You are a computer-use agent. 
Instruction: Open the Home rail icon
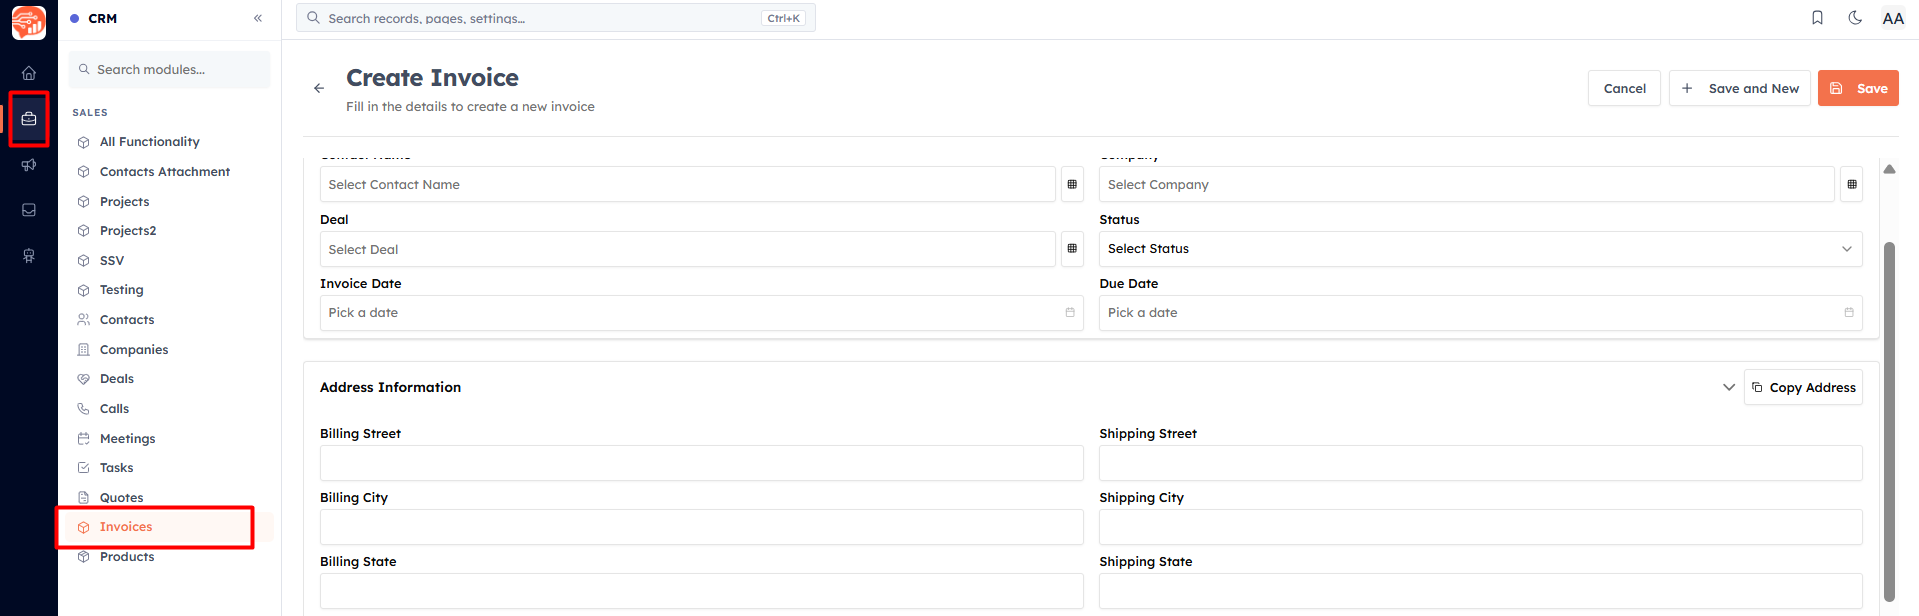pos(29,73)
